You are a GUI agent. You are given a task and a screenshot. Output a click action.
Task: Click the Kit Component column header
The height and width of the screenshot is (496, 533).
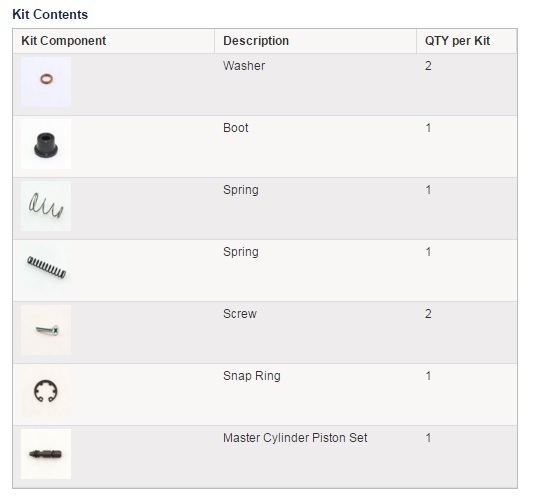(x=64, y=41)
